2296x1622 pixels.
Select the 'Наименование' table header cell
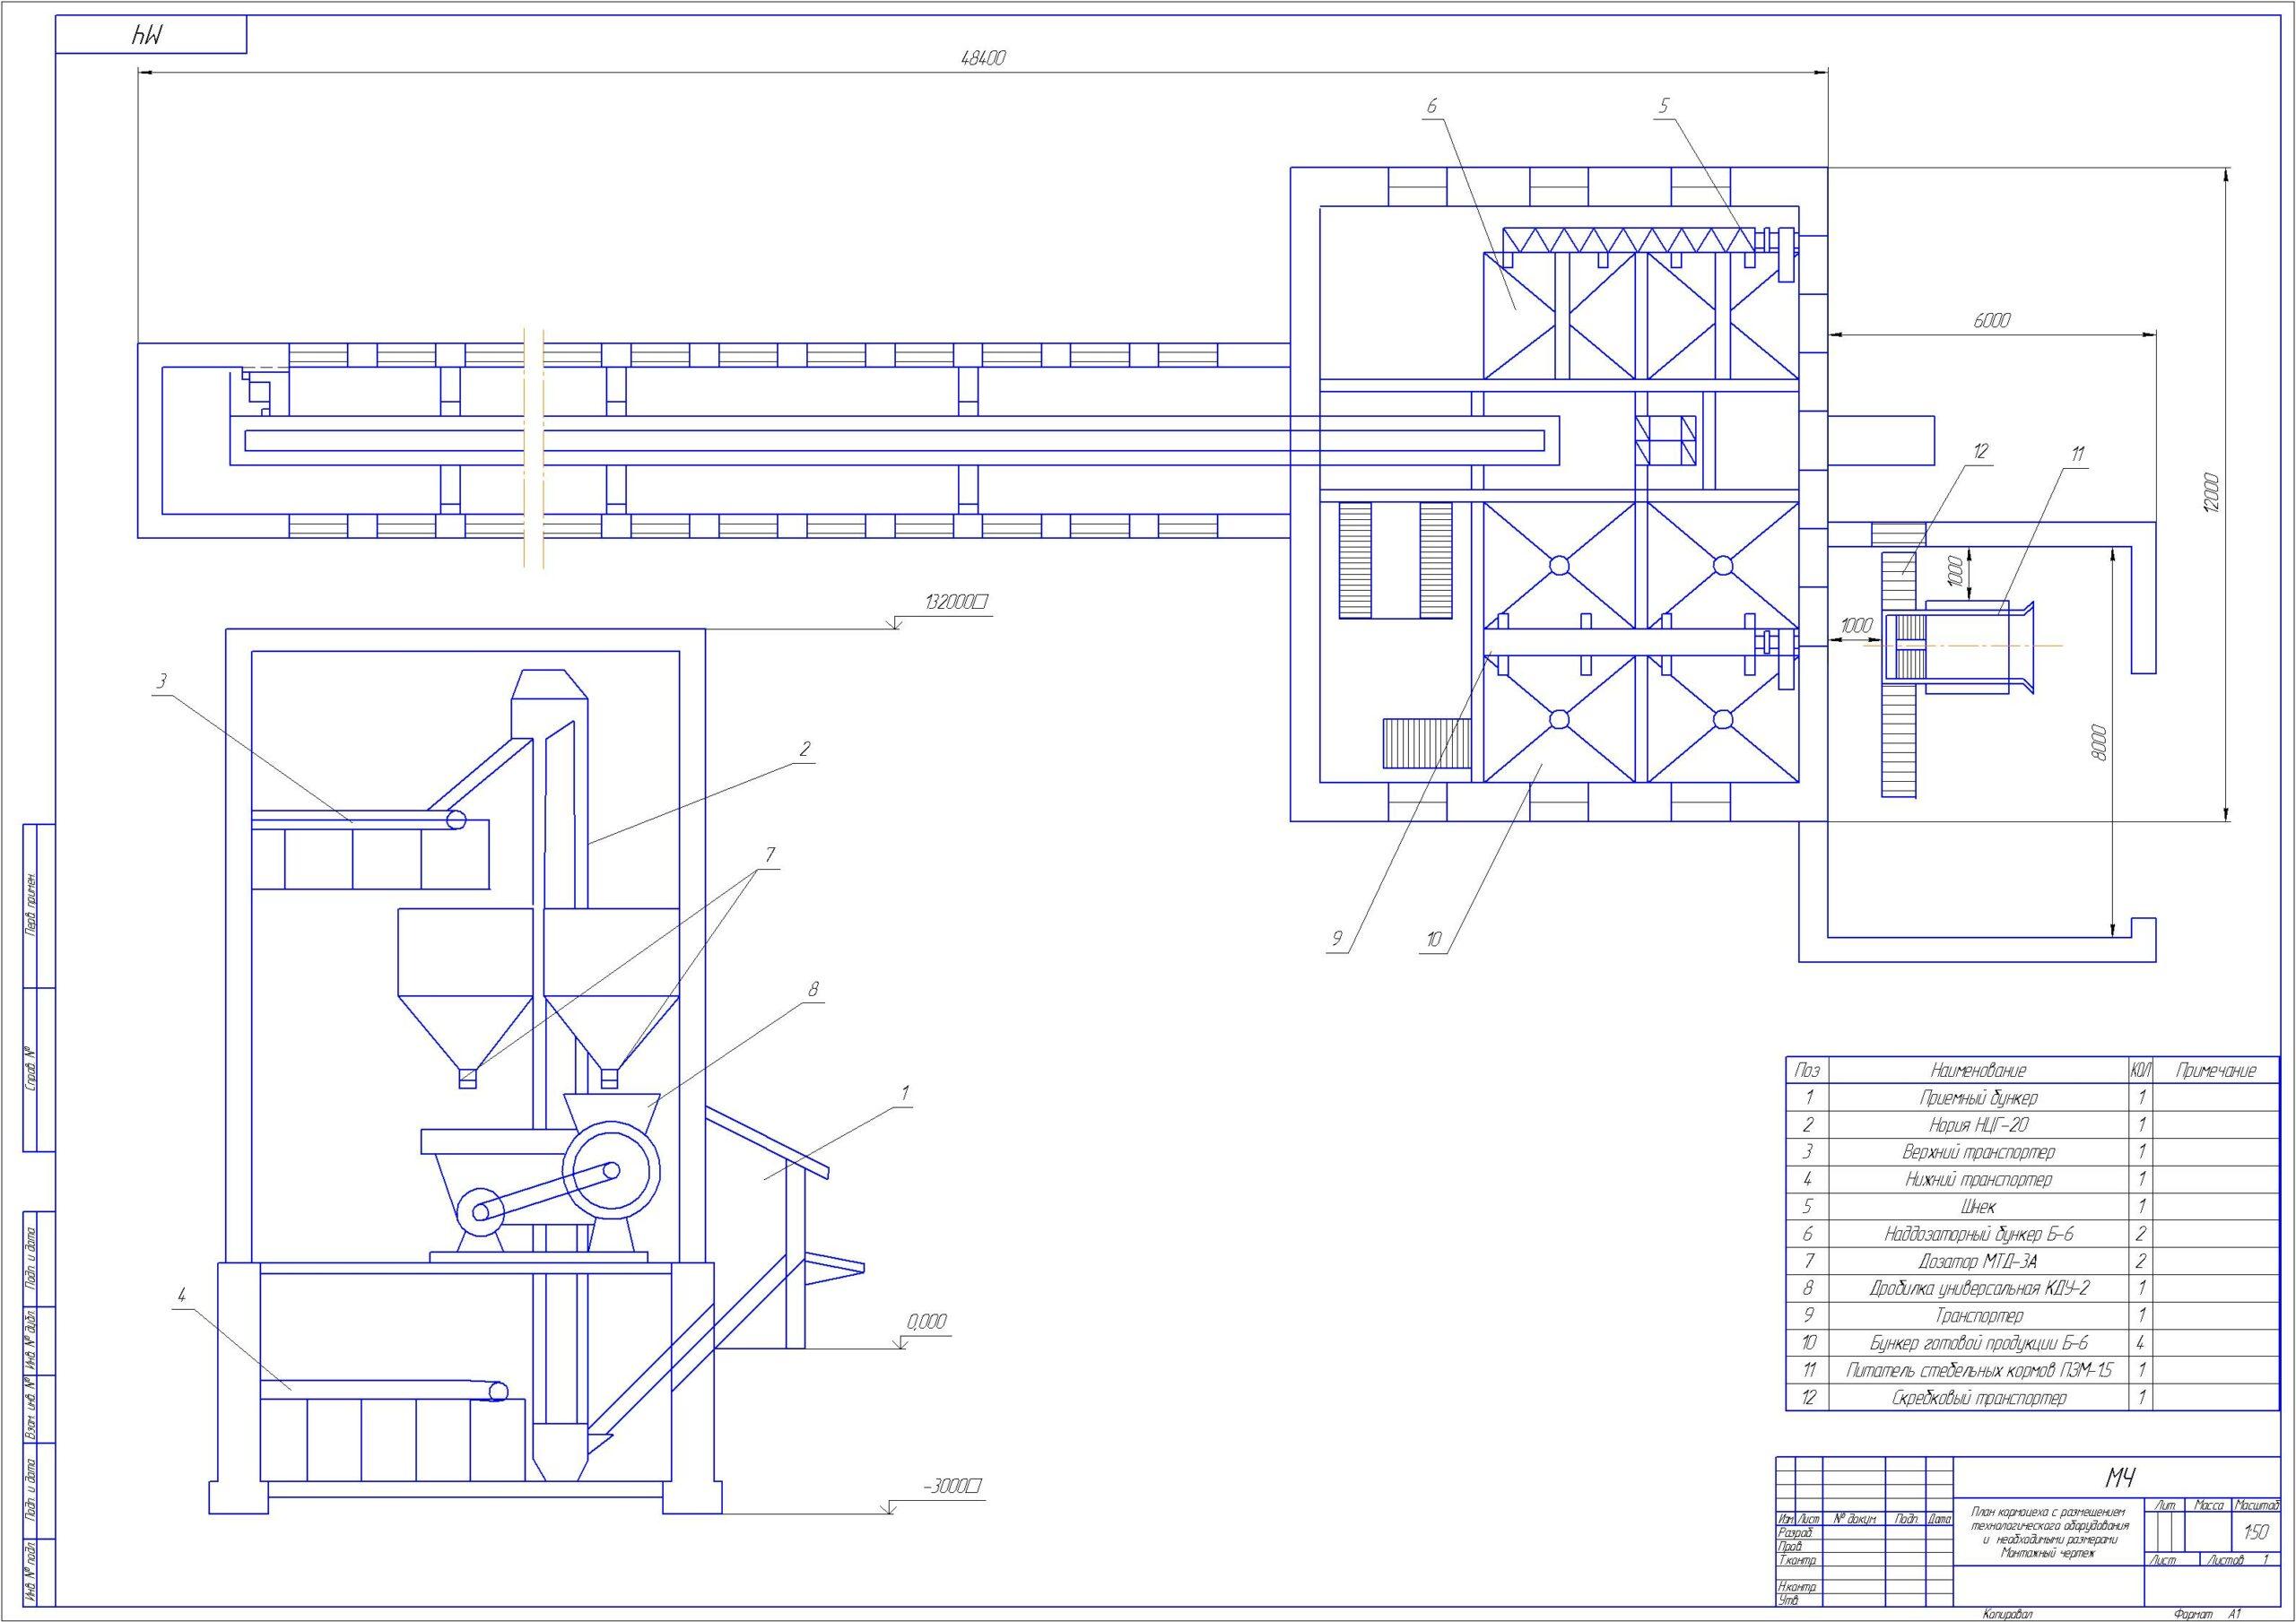click(1978, 1070)
